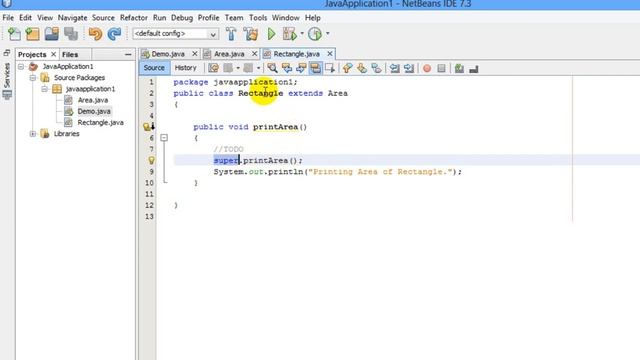This screenshot has height=360, width=640.
Task: Click the Uncomment code icon
Action: click(x=473, y=69)
